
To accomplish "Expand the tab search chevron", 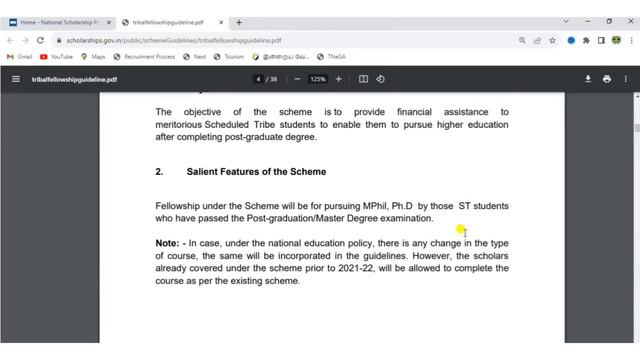I will (x=566, y=21).
